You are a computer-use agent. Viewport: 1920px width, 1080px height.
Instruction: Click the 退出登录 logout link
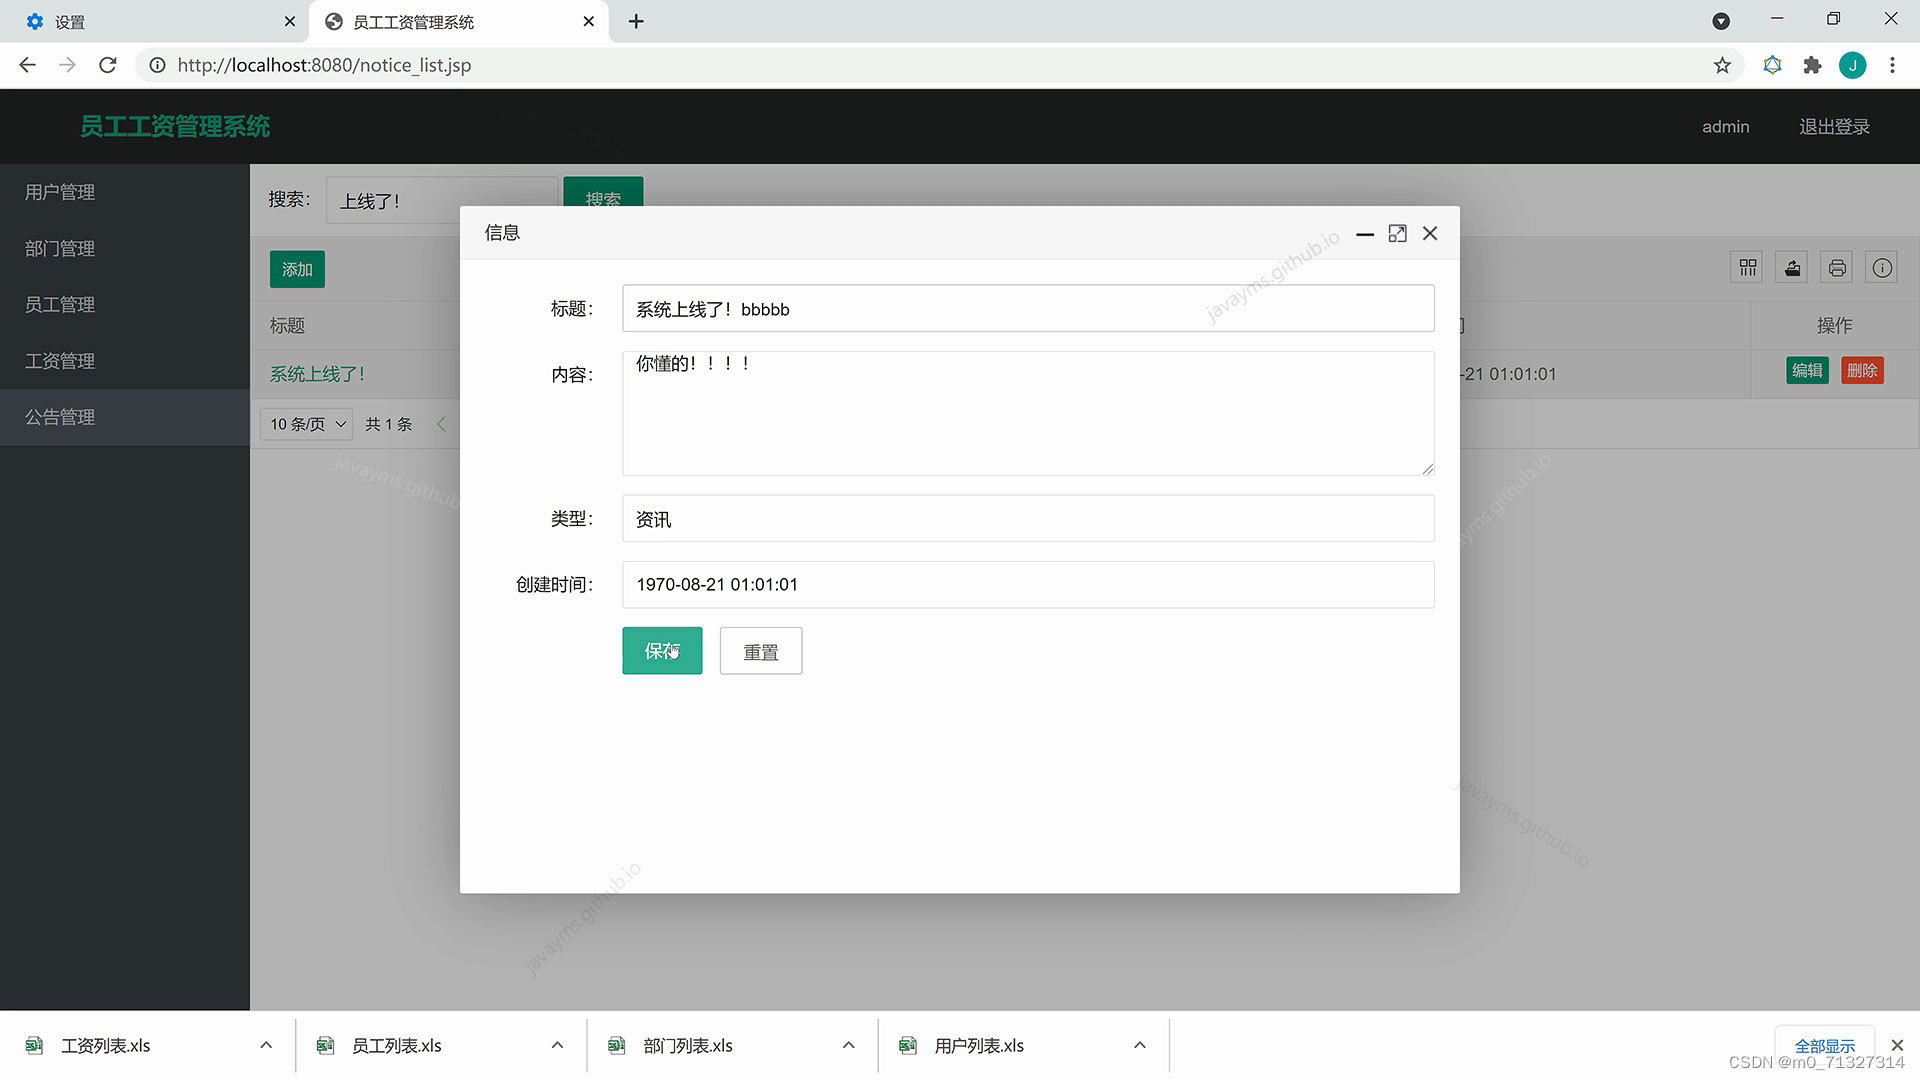coord(1834,126)
